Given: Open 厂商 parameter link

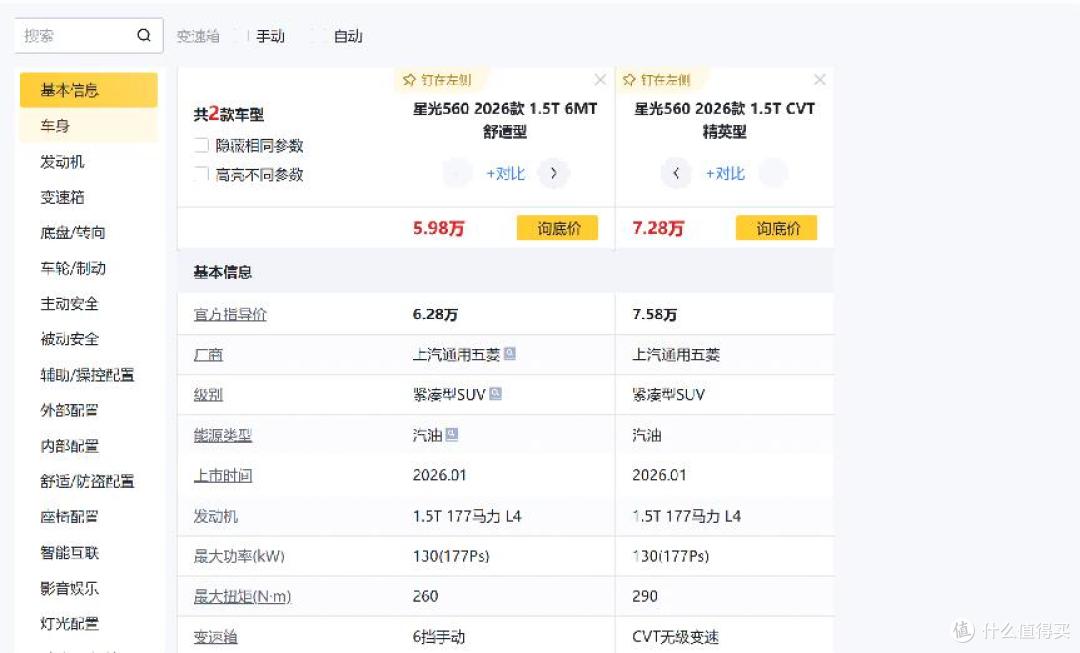Looking at the screenshot, I should [x=208, y=355].
